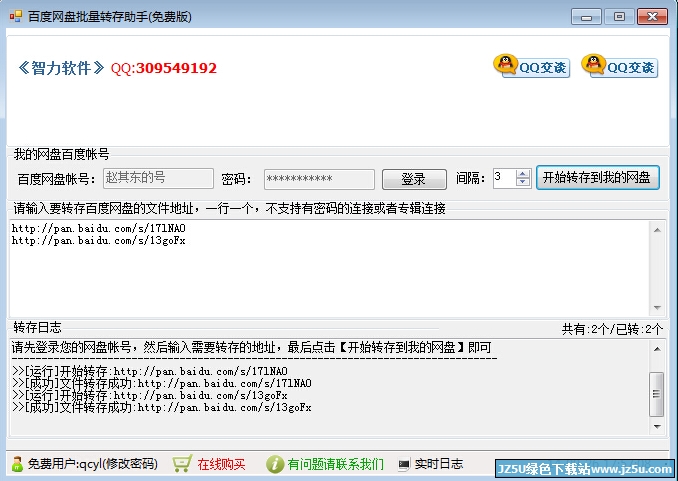The height and width of the screenshot is (481, 678).
Task: Click the monitor icon beside 实时日志
Action: [x=404, y=465]
